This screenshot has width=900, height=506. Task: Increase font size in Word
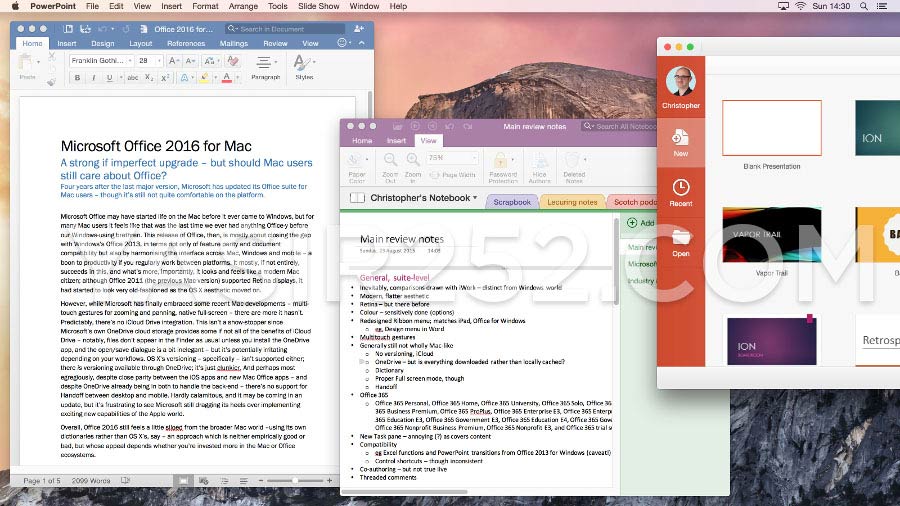pos(173,60)
